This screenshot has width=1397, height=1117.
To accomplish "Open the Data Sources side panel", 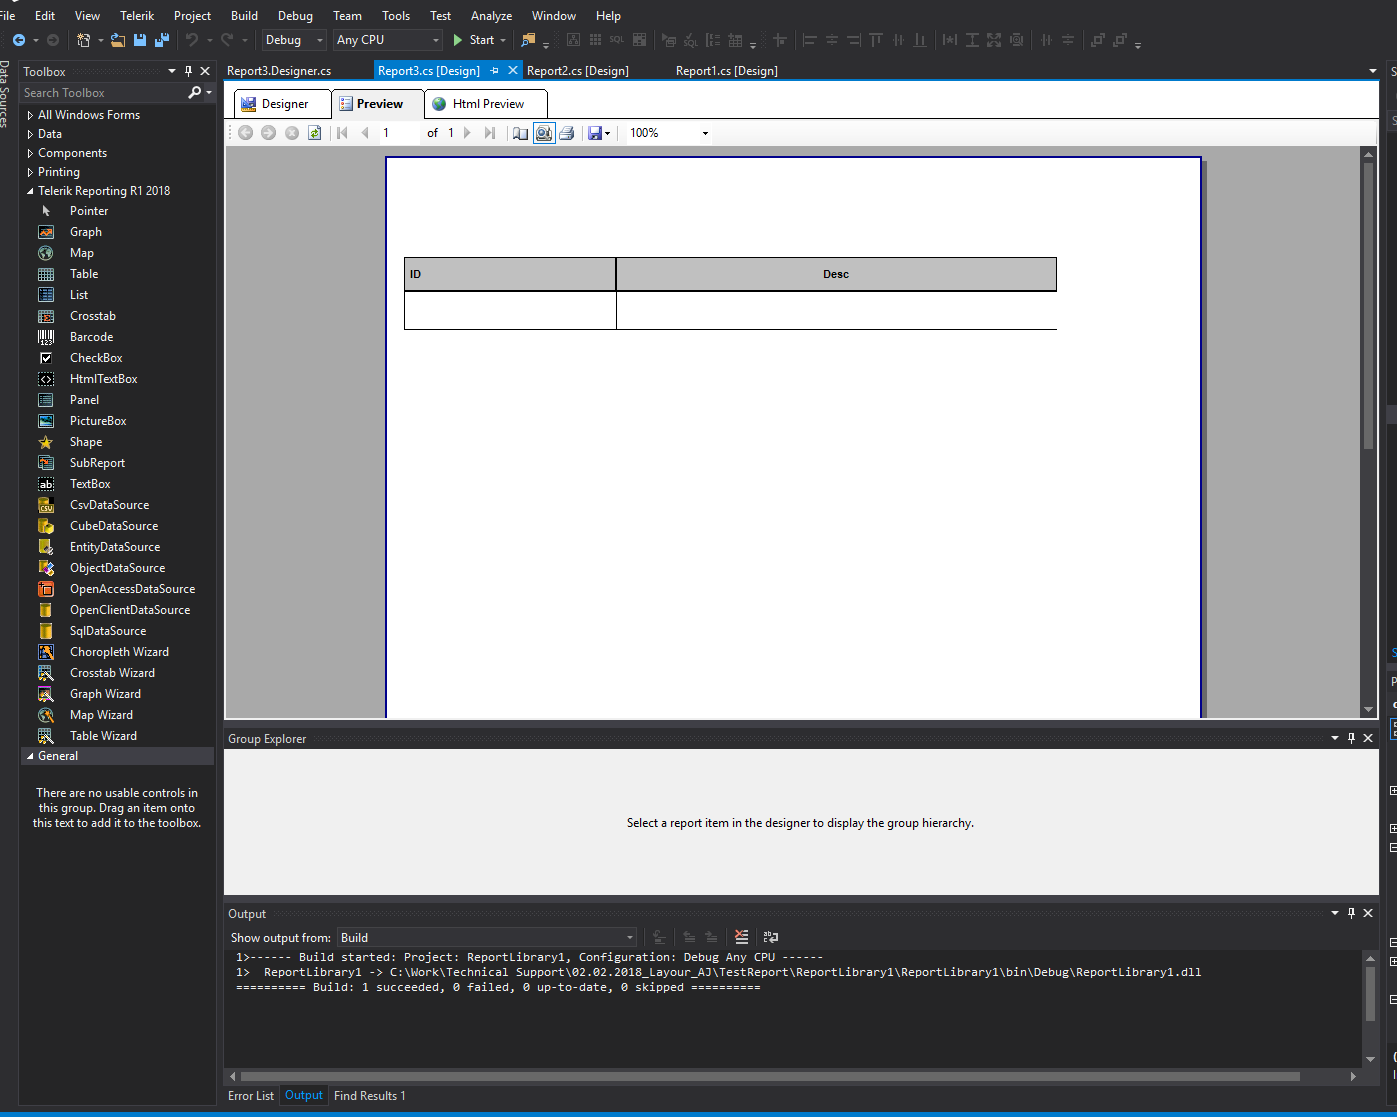I will 5,94.
